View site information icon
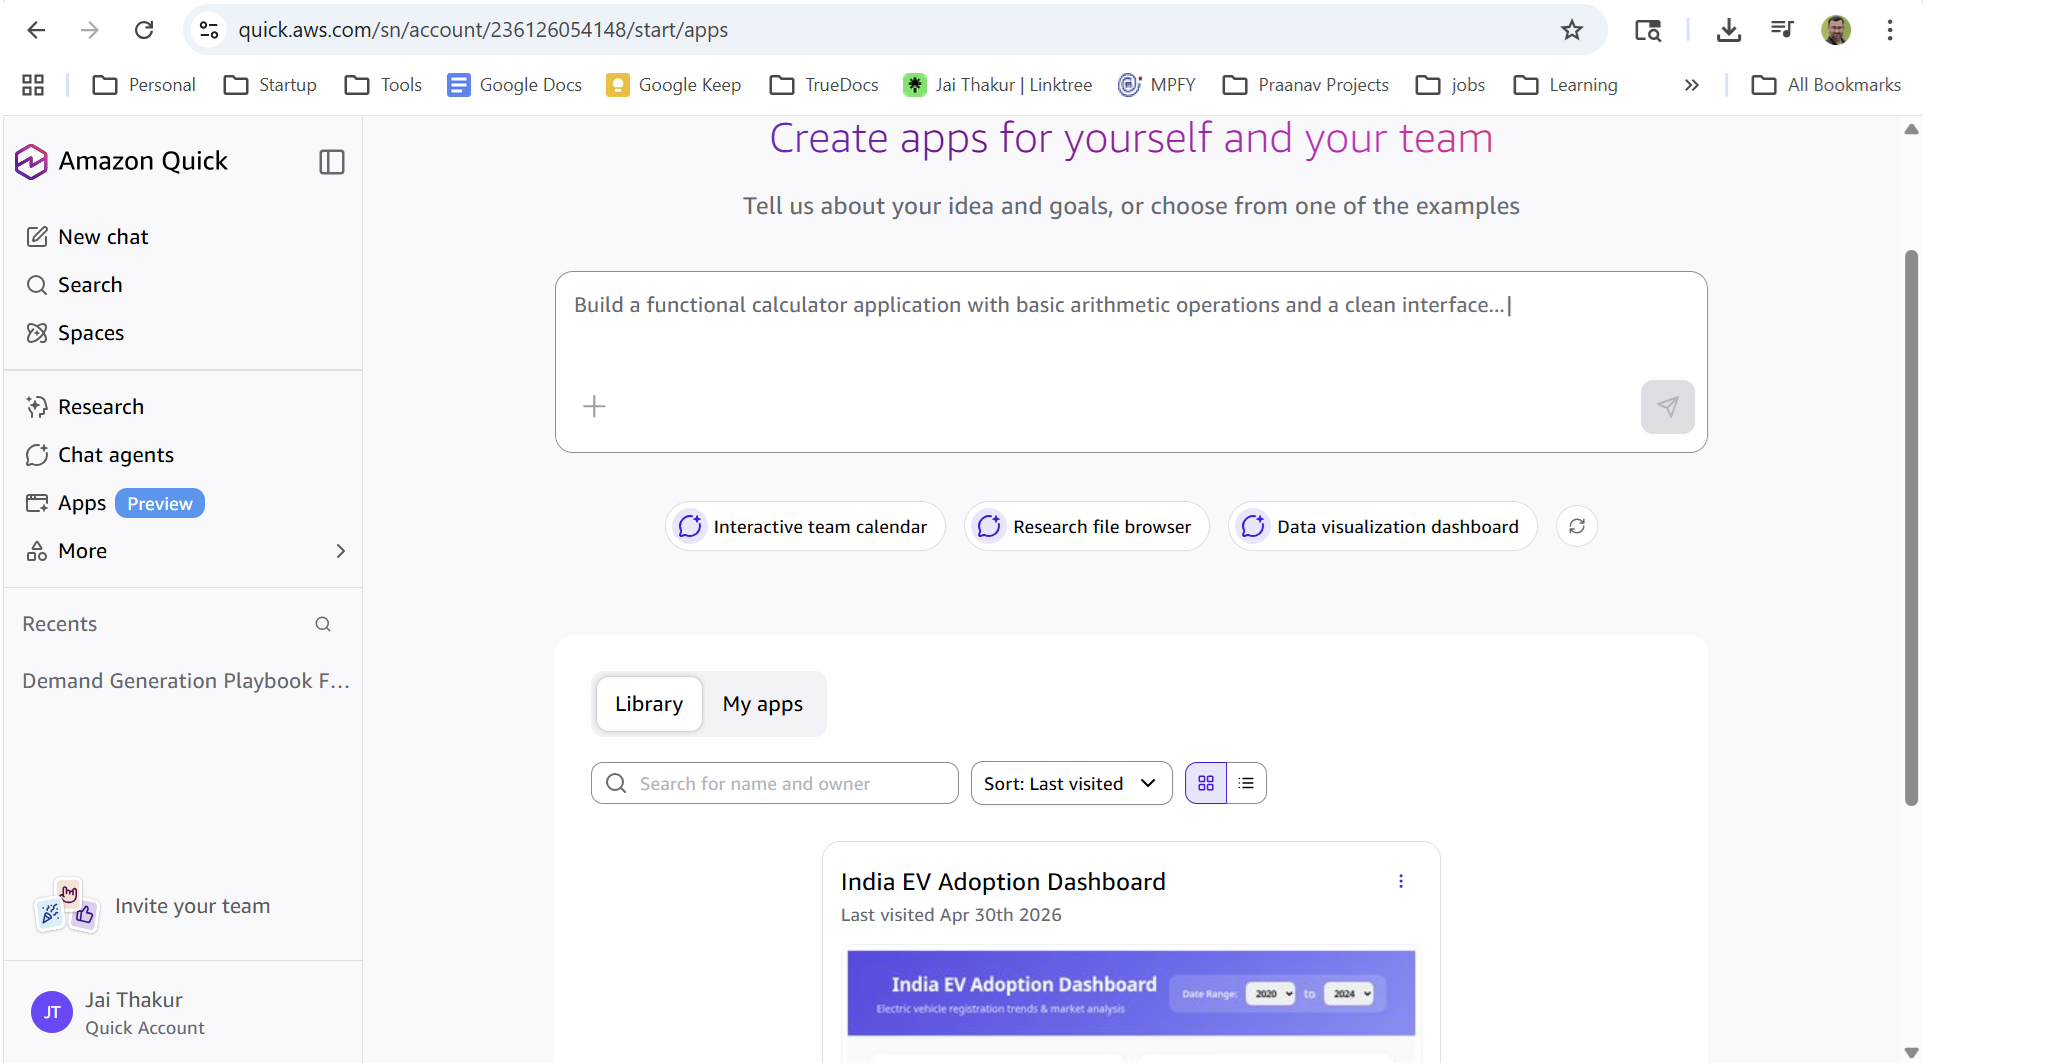 point(209,30)
